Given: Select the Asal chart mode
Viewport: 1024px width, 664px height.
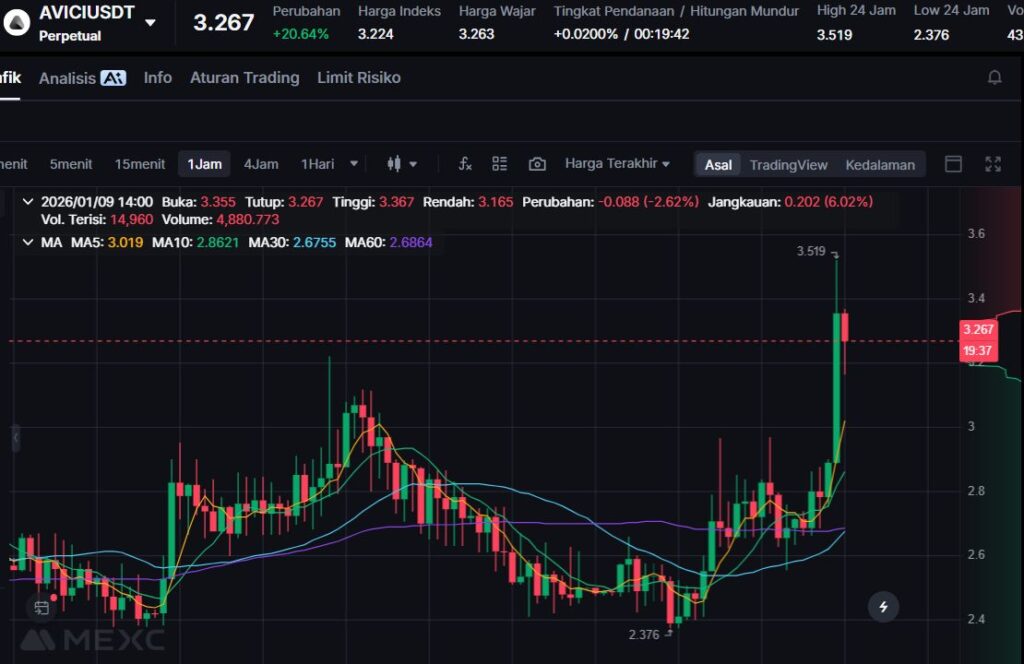Looking at the screenshot, I should [718, 165].
